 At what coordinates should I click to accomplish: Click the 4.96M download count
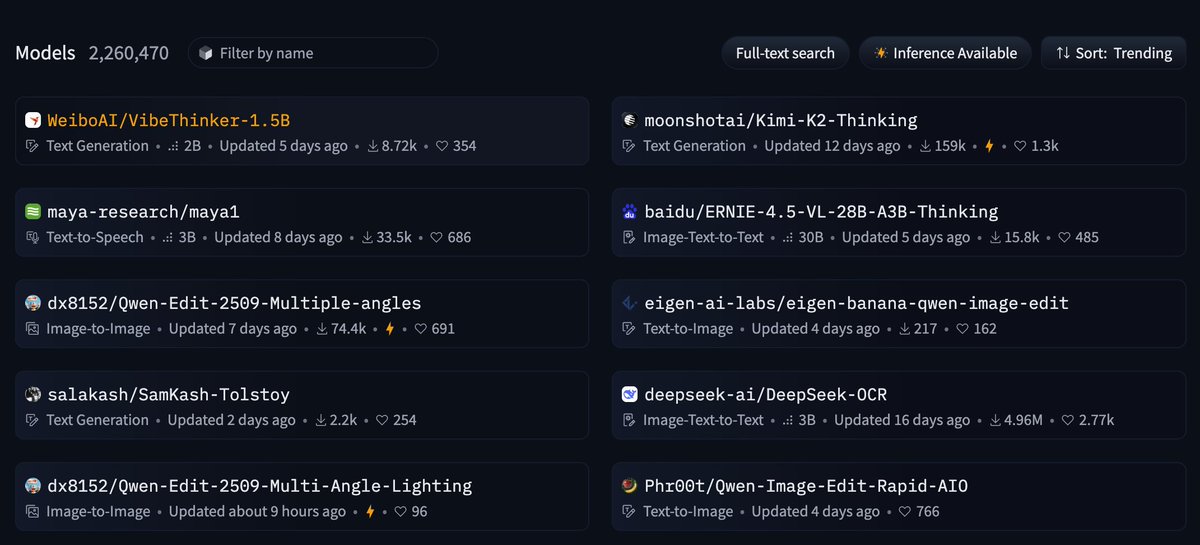pyautogui.click(x=1025, y=420)
